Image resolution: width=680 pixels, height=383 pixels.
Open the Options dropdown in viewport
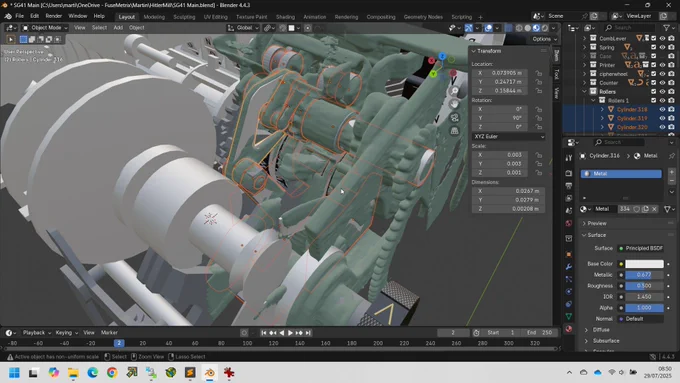(544, 39)
